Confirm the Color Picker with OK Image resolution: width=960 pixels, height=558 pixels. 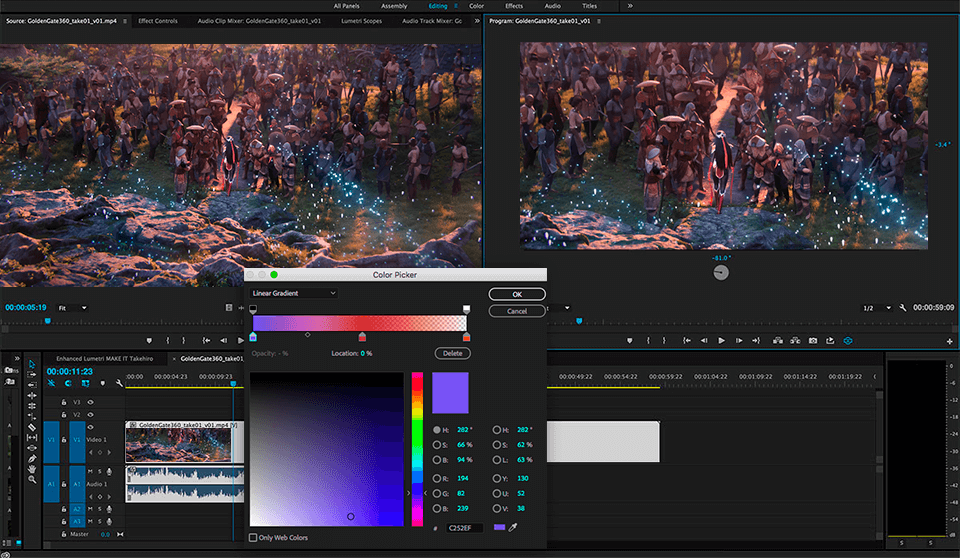click(x=517, y=295)
